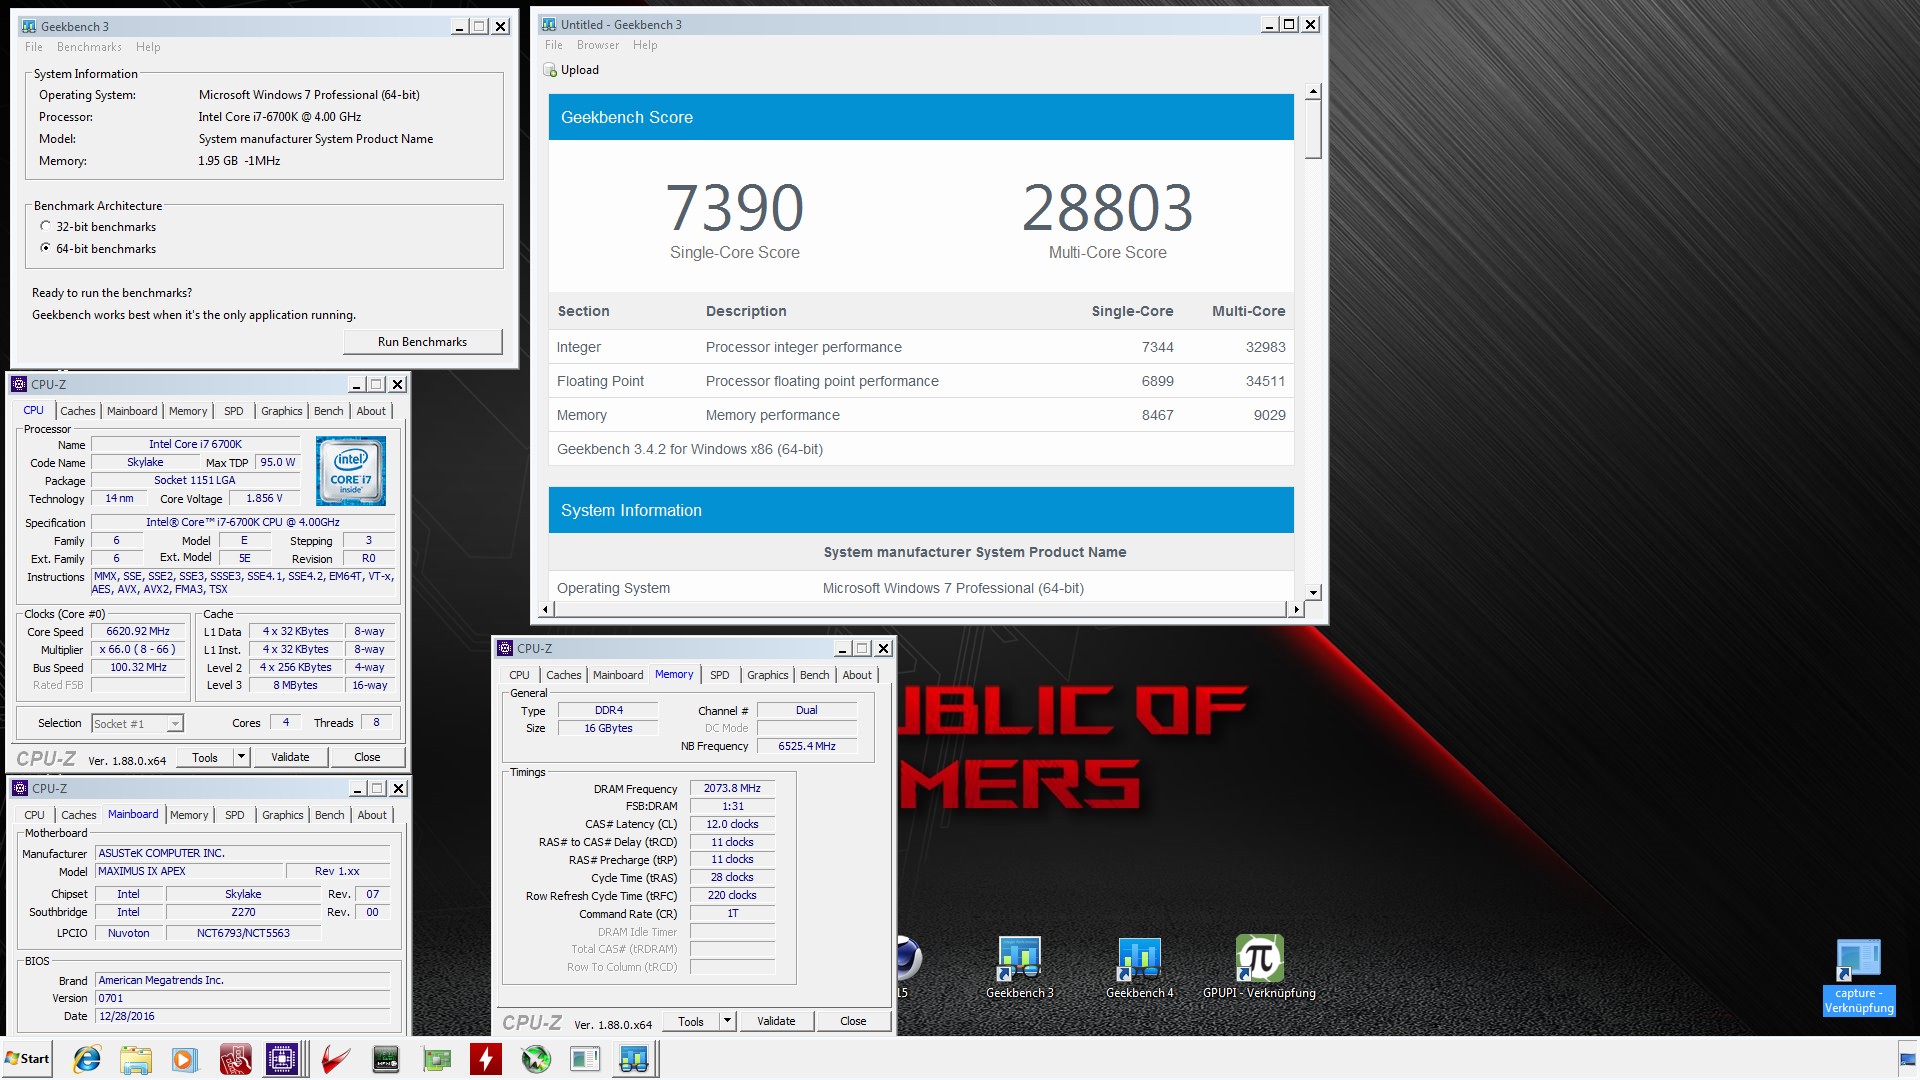Click the Floating Point row in score table

[x=921, y=381]
